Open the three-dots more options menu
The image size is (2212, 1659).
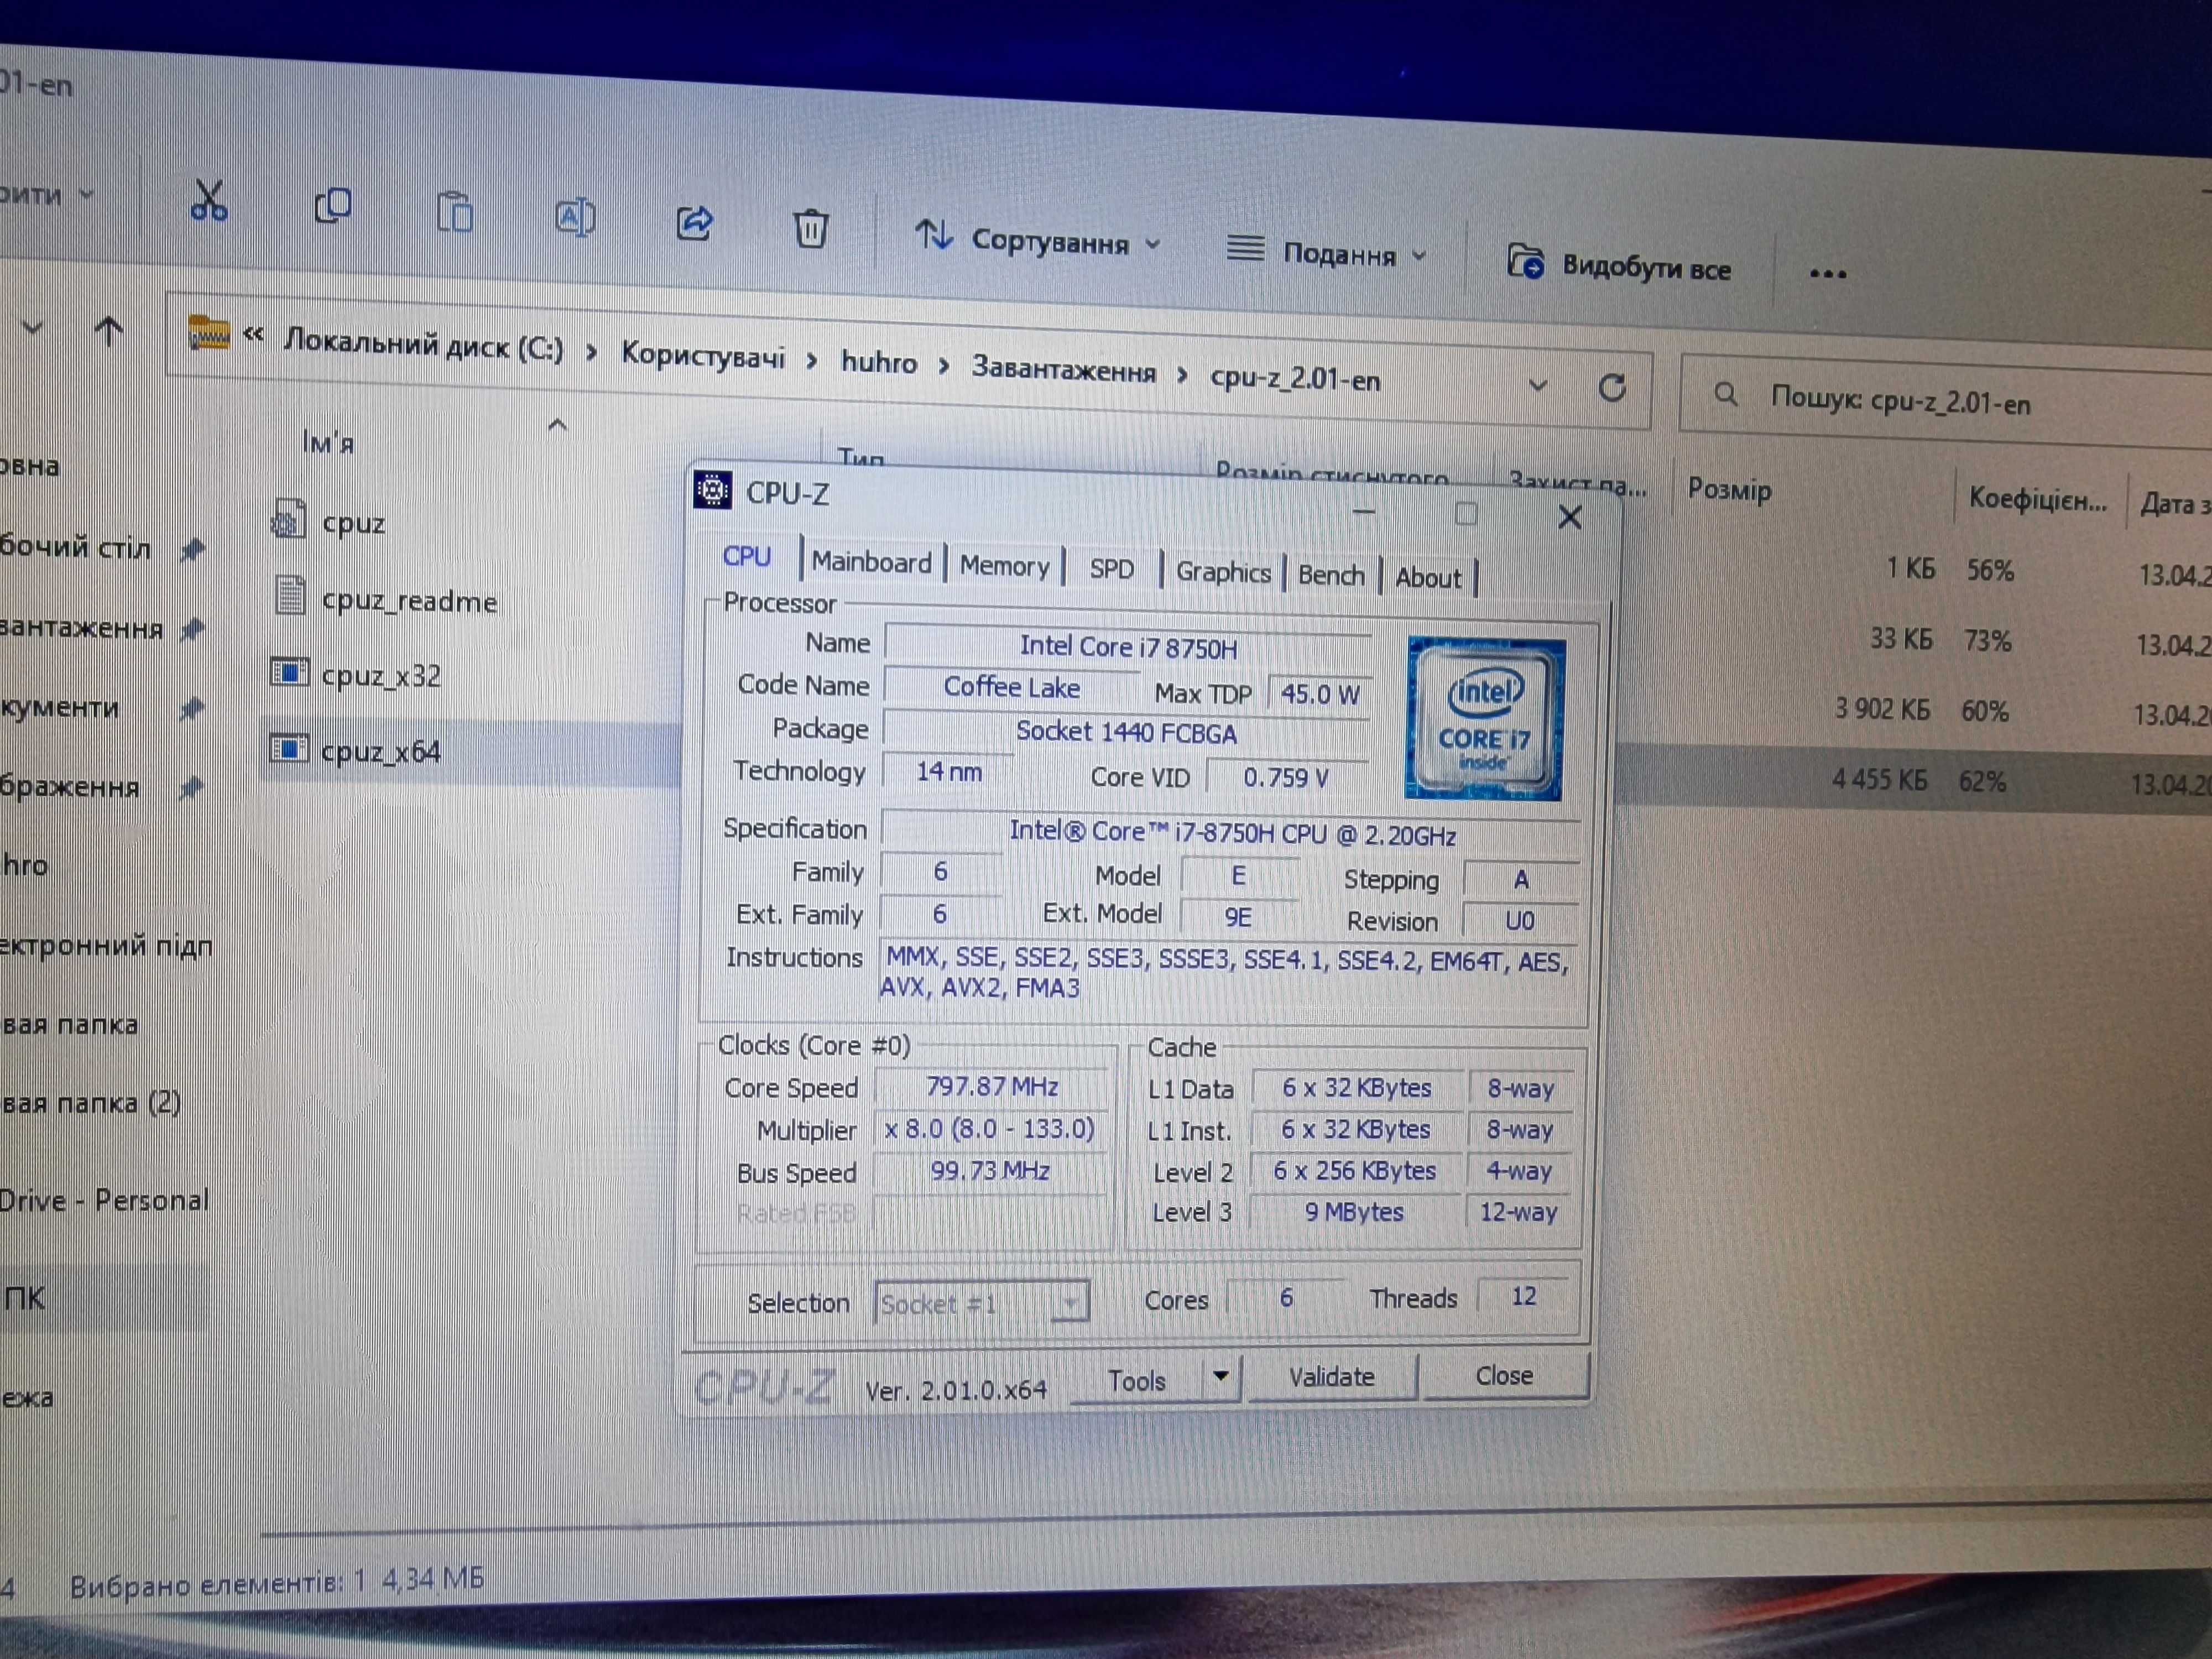[1828, 274]
